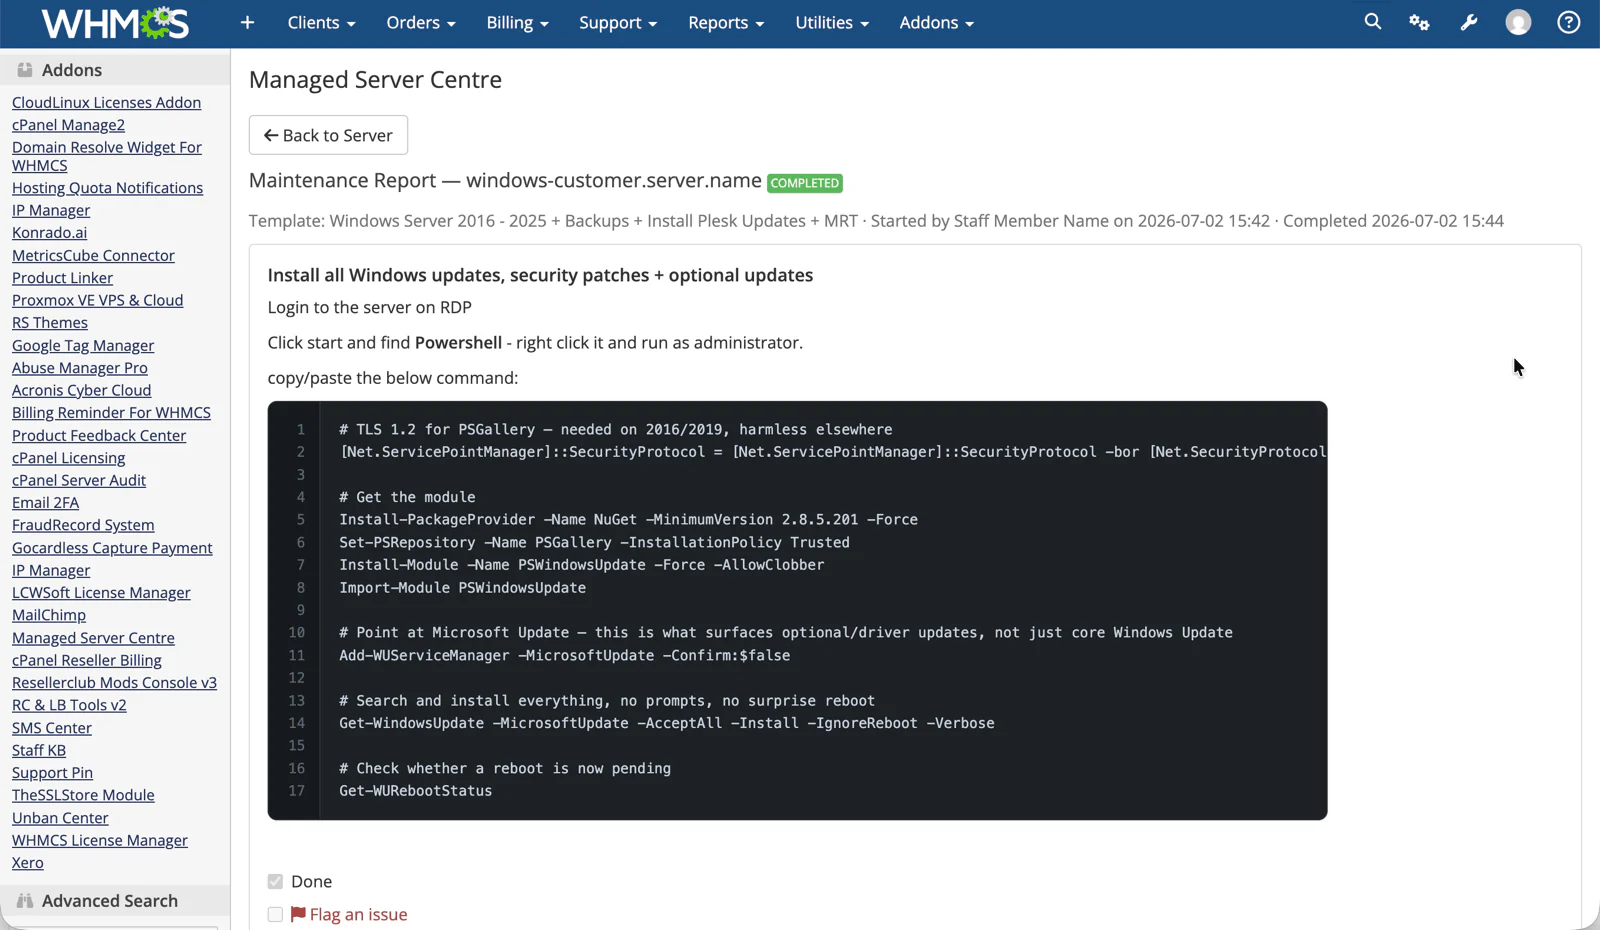Open Domain Resolve Widget For WHMCS
Screen dimensions: 1600x930
pos(107,156)
